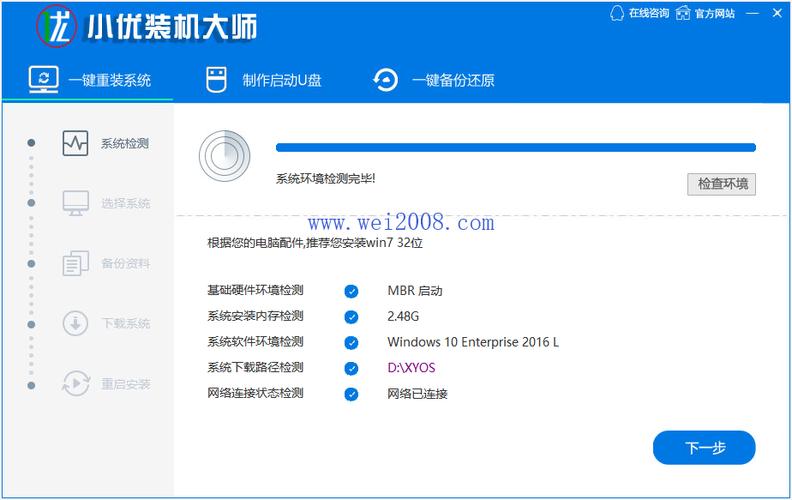
Task: Click the 备份资料 documents icon
Action: click(x=76, y=263)
